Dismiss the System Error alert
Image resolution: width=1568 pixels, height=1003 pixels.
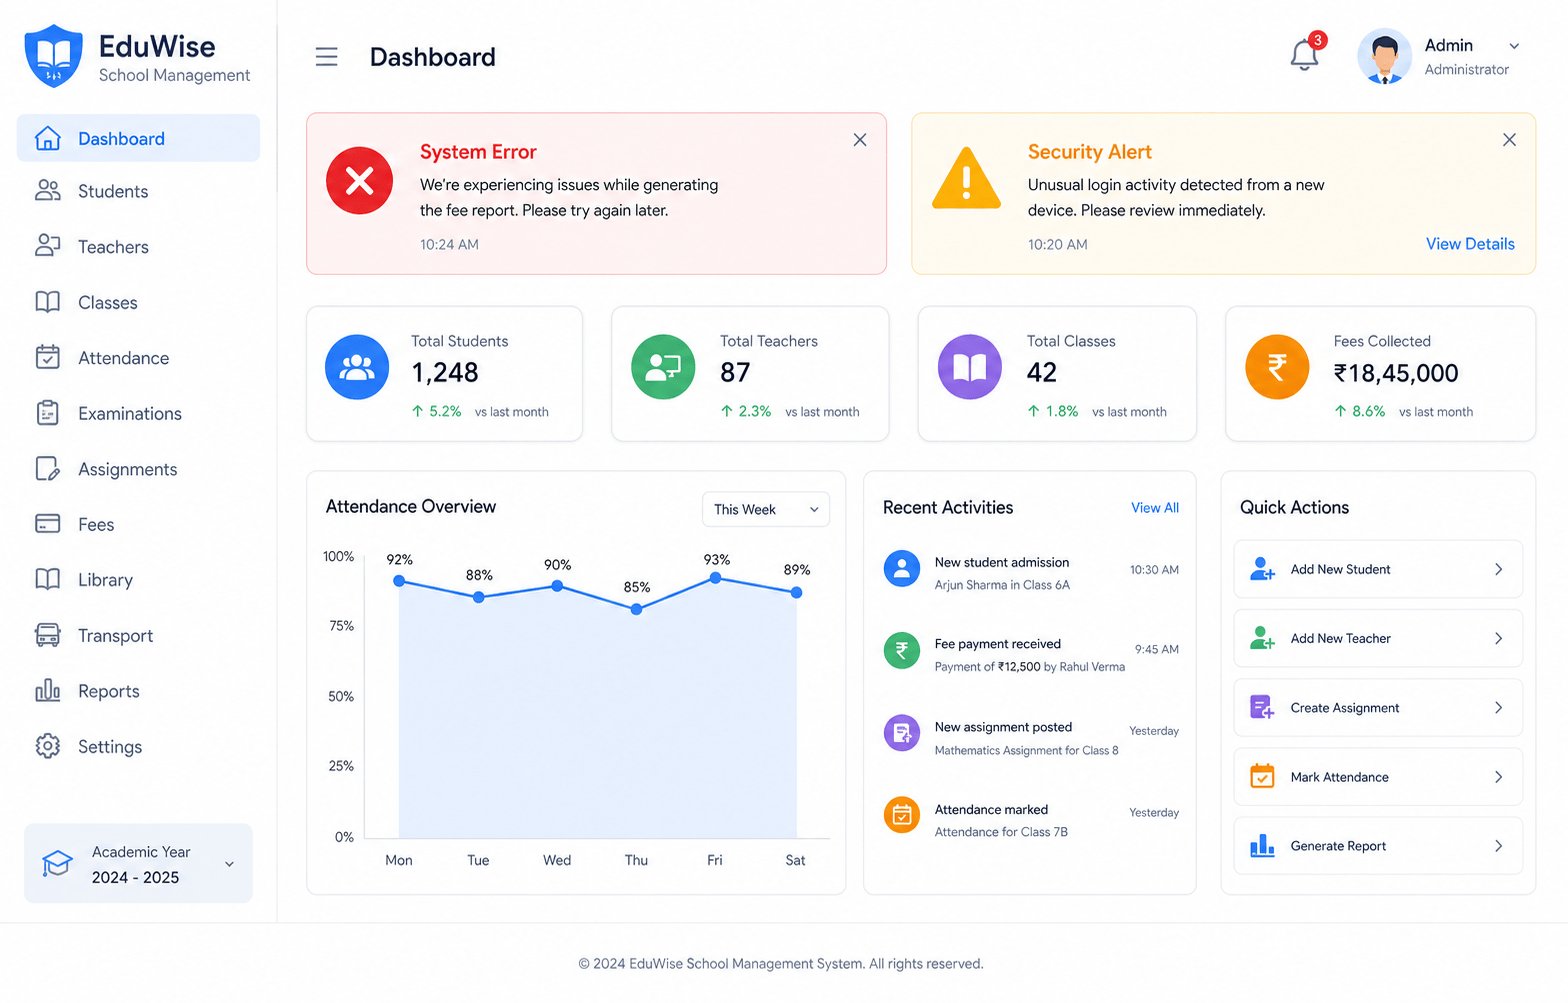[860, 140]
